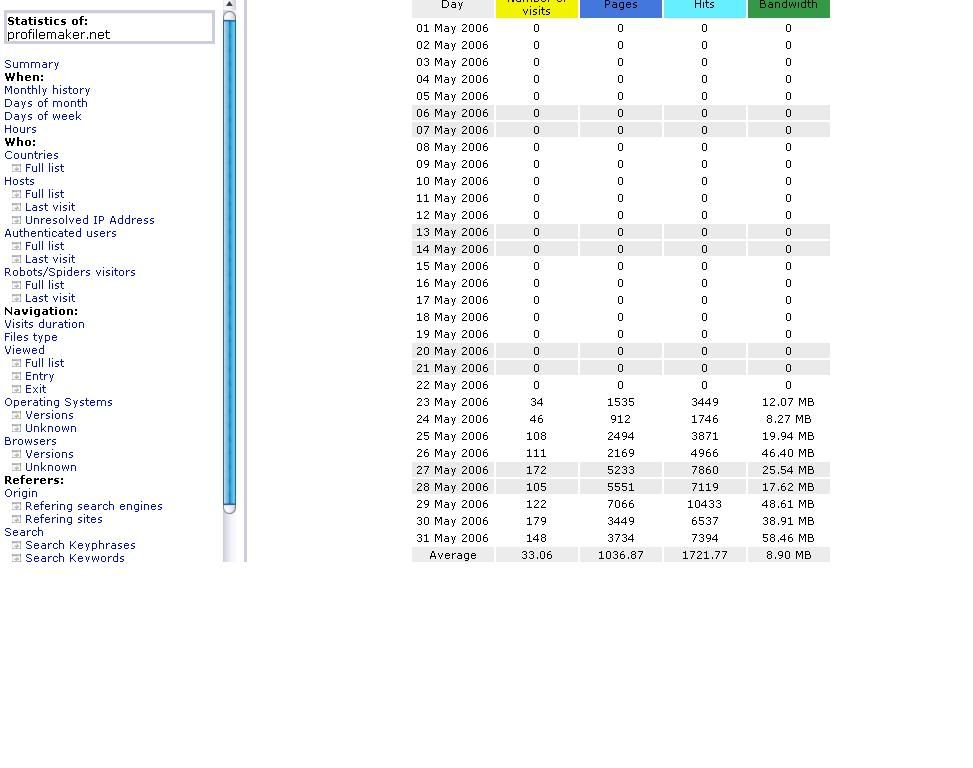Open Visits duration report
Screen dimensions: 973x768
45,324
